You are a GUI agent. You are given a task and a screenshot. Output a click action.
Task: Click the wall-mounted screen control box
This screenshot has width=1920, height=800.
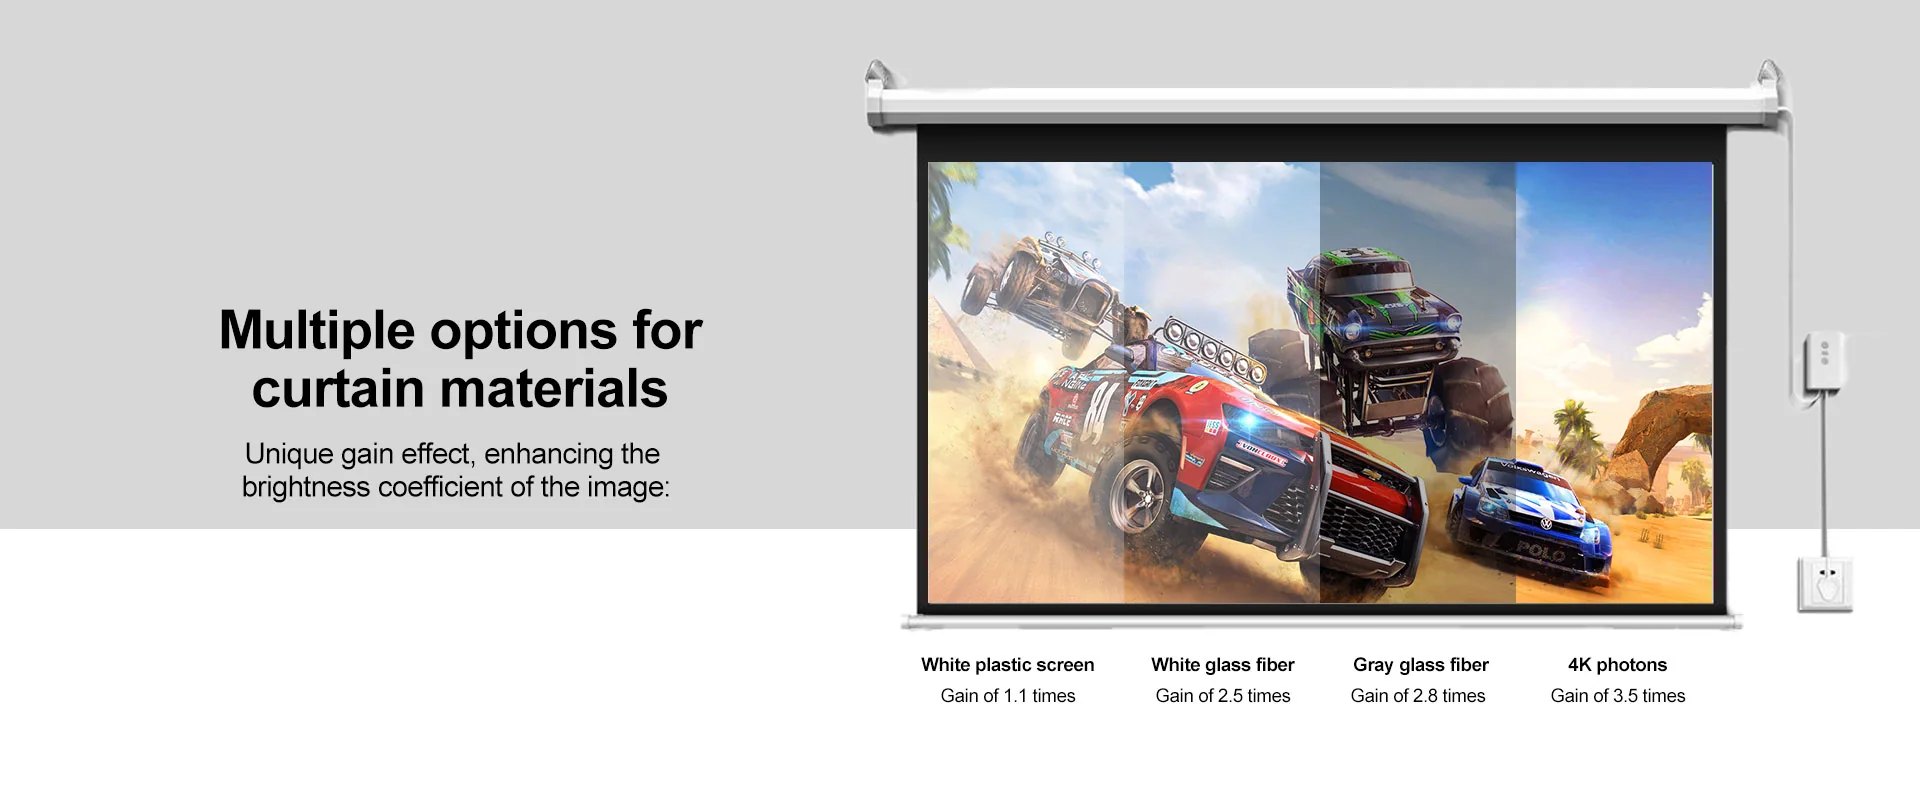pyautogui.click(x=1823, y=363)
